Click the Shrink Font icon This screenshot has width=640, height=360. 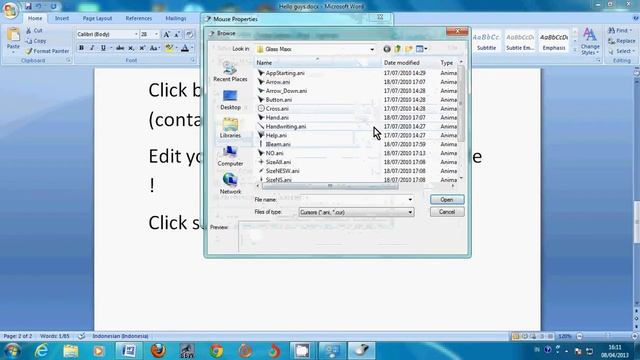(x=177, y=35)
